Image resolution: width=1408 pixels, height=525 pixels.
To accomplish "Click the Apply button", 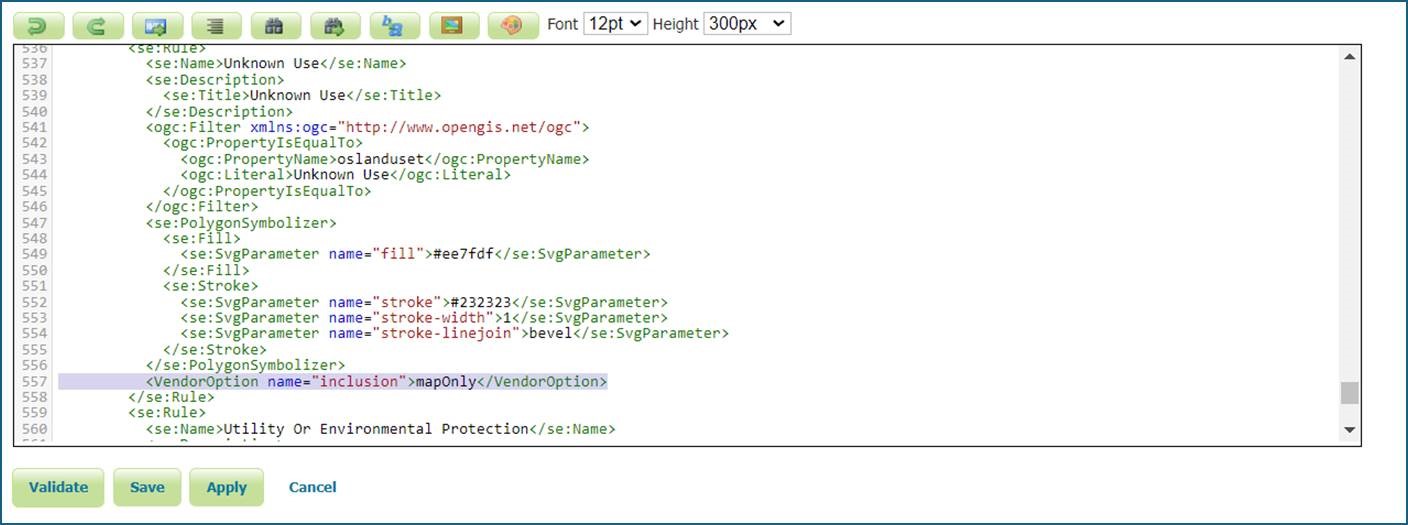I will click(x=226, y=488).
